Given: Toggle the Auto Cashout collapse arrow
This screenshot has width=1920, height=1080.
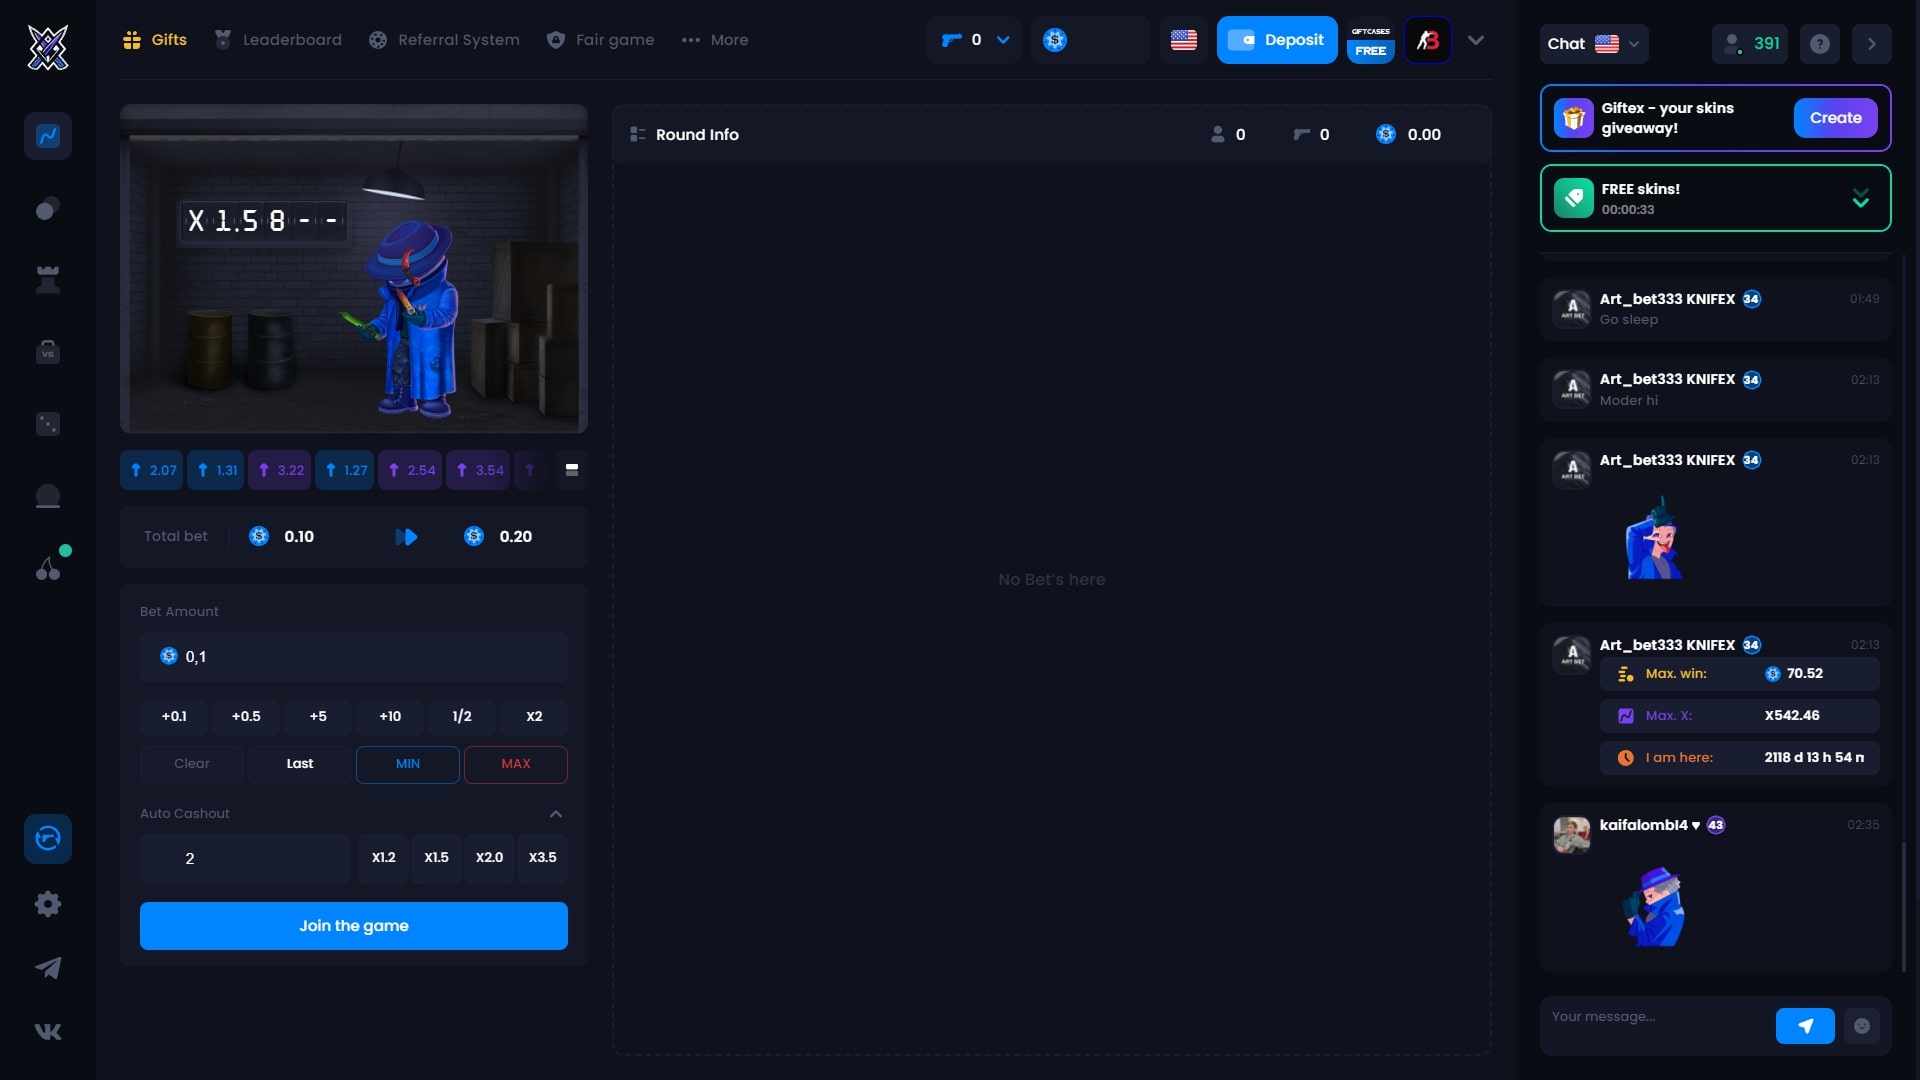Looking at the screenshot, I should click(555, 814).
